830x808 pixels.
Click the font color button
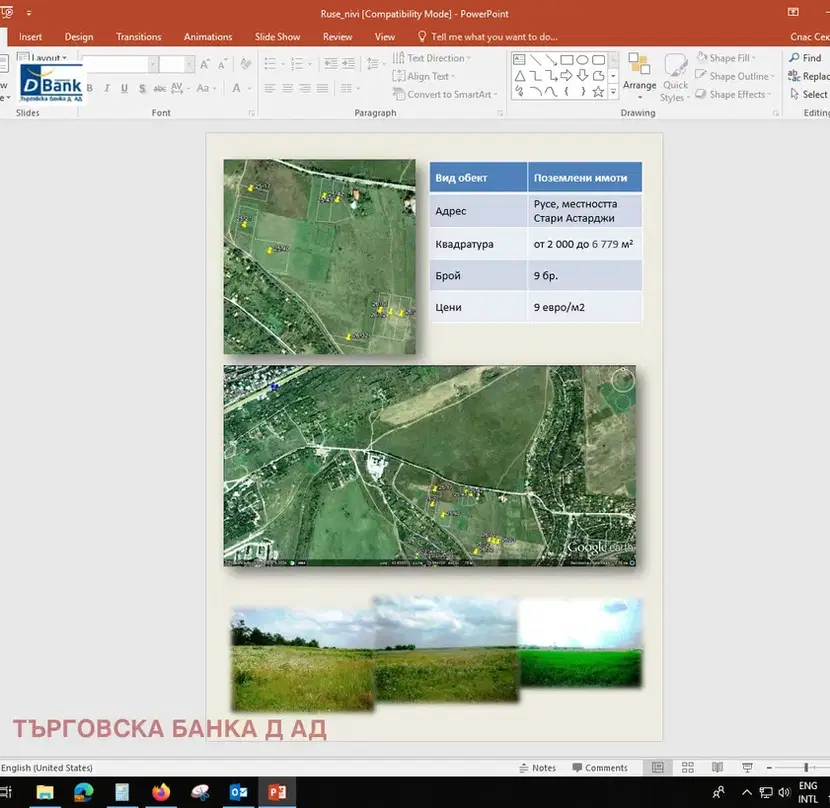click(x=237, y=88)
